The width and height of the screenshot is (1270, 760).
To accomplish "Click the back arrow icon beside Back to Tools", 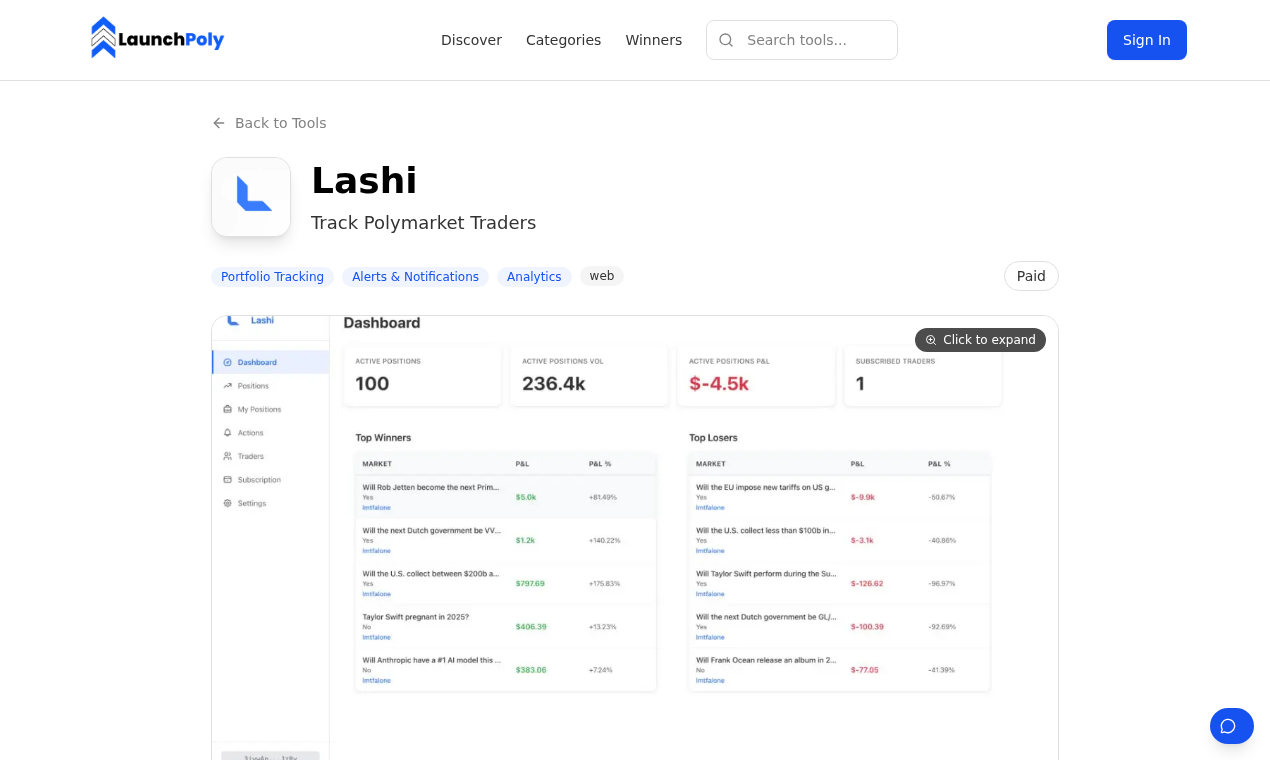I will (x=218, y=122).
